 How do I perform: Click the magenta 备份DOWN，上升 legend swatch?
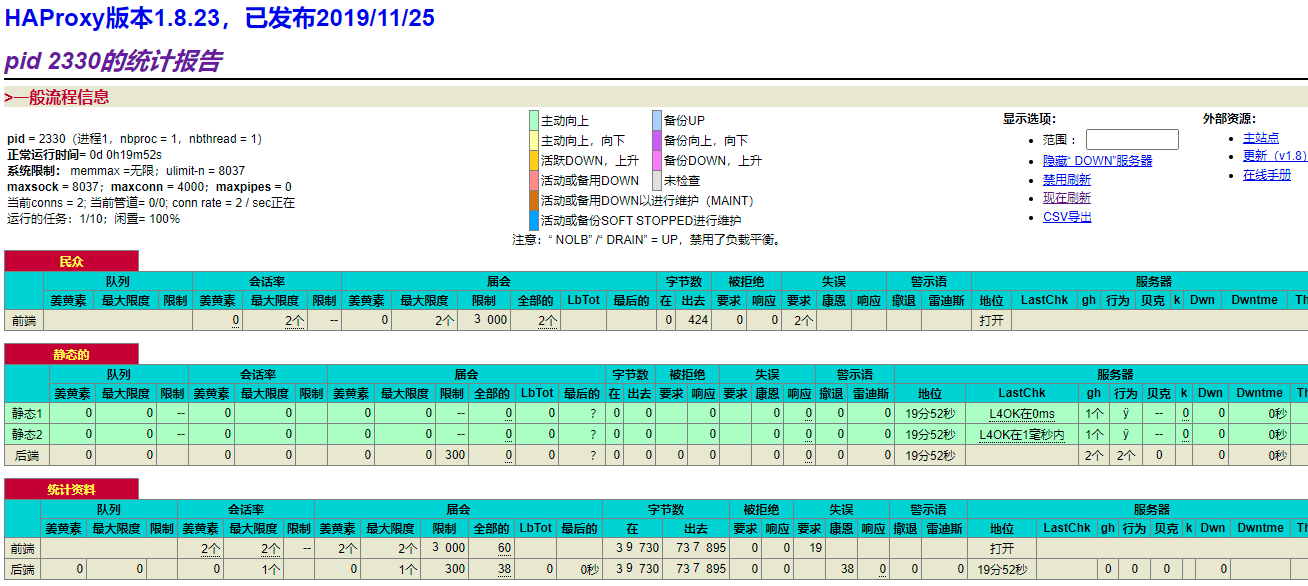point(657,160)
